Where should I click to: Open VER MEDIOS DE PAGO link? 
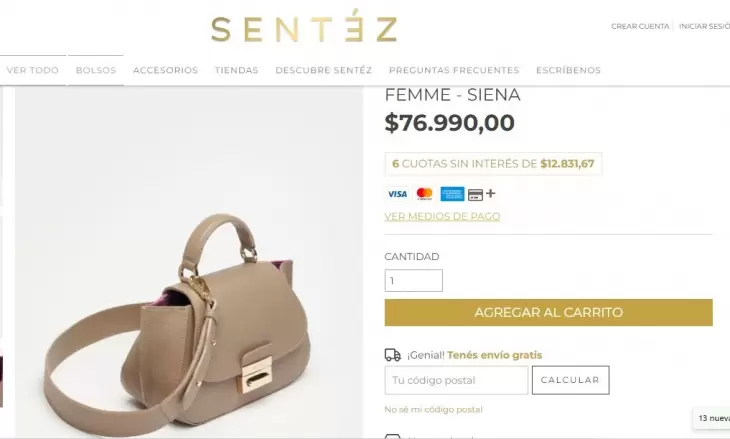tap(442, 216)
